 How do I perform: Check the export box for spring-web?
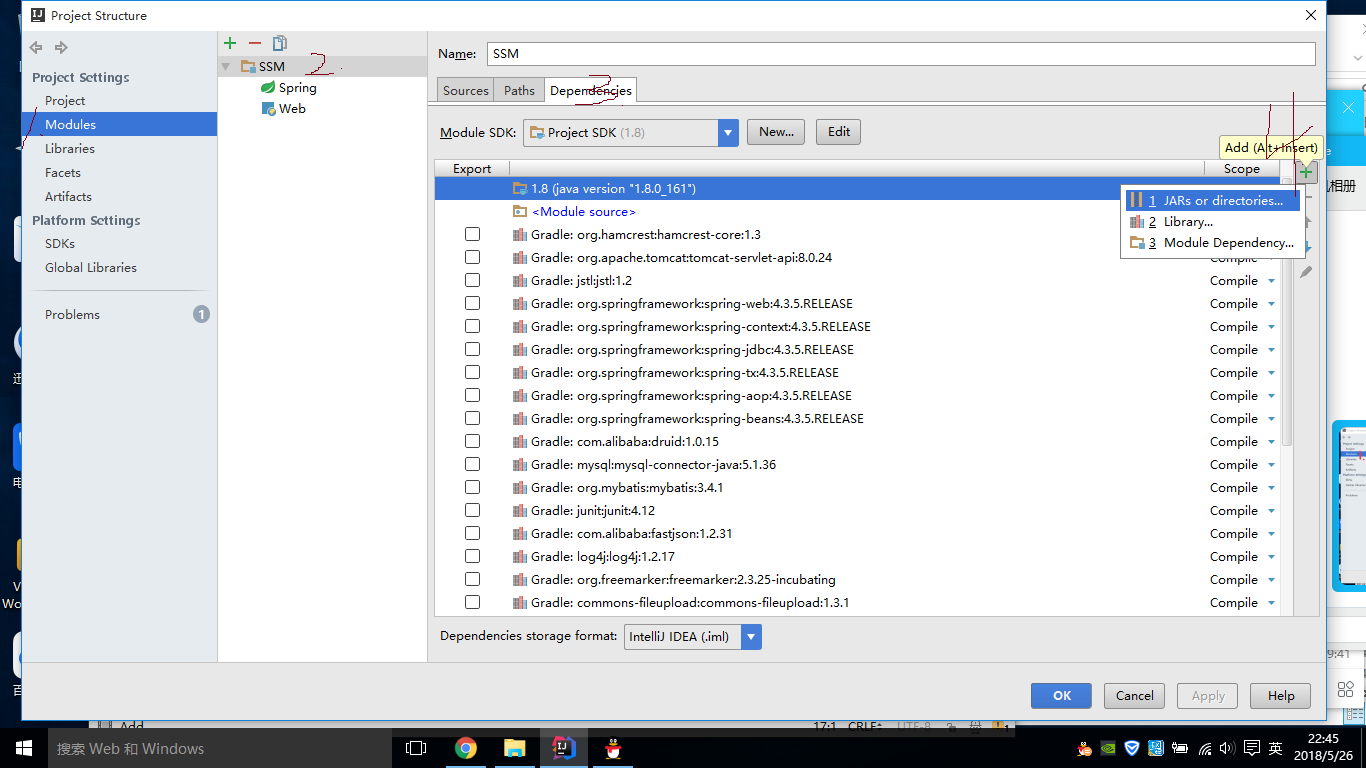pyautogui.click(x=472, y=302)
